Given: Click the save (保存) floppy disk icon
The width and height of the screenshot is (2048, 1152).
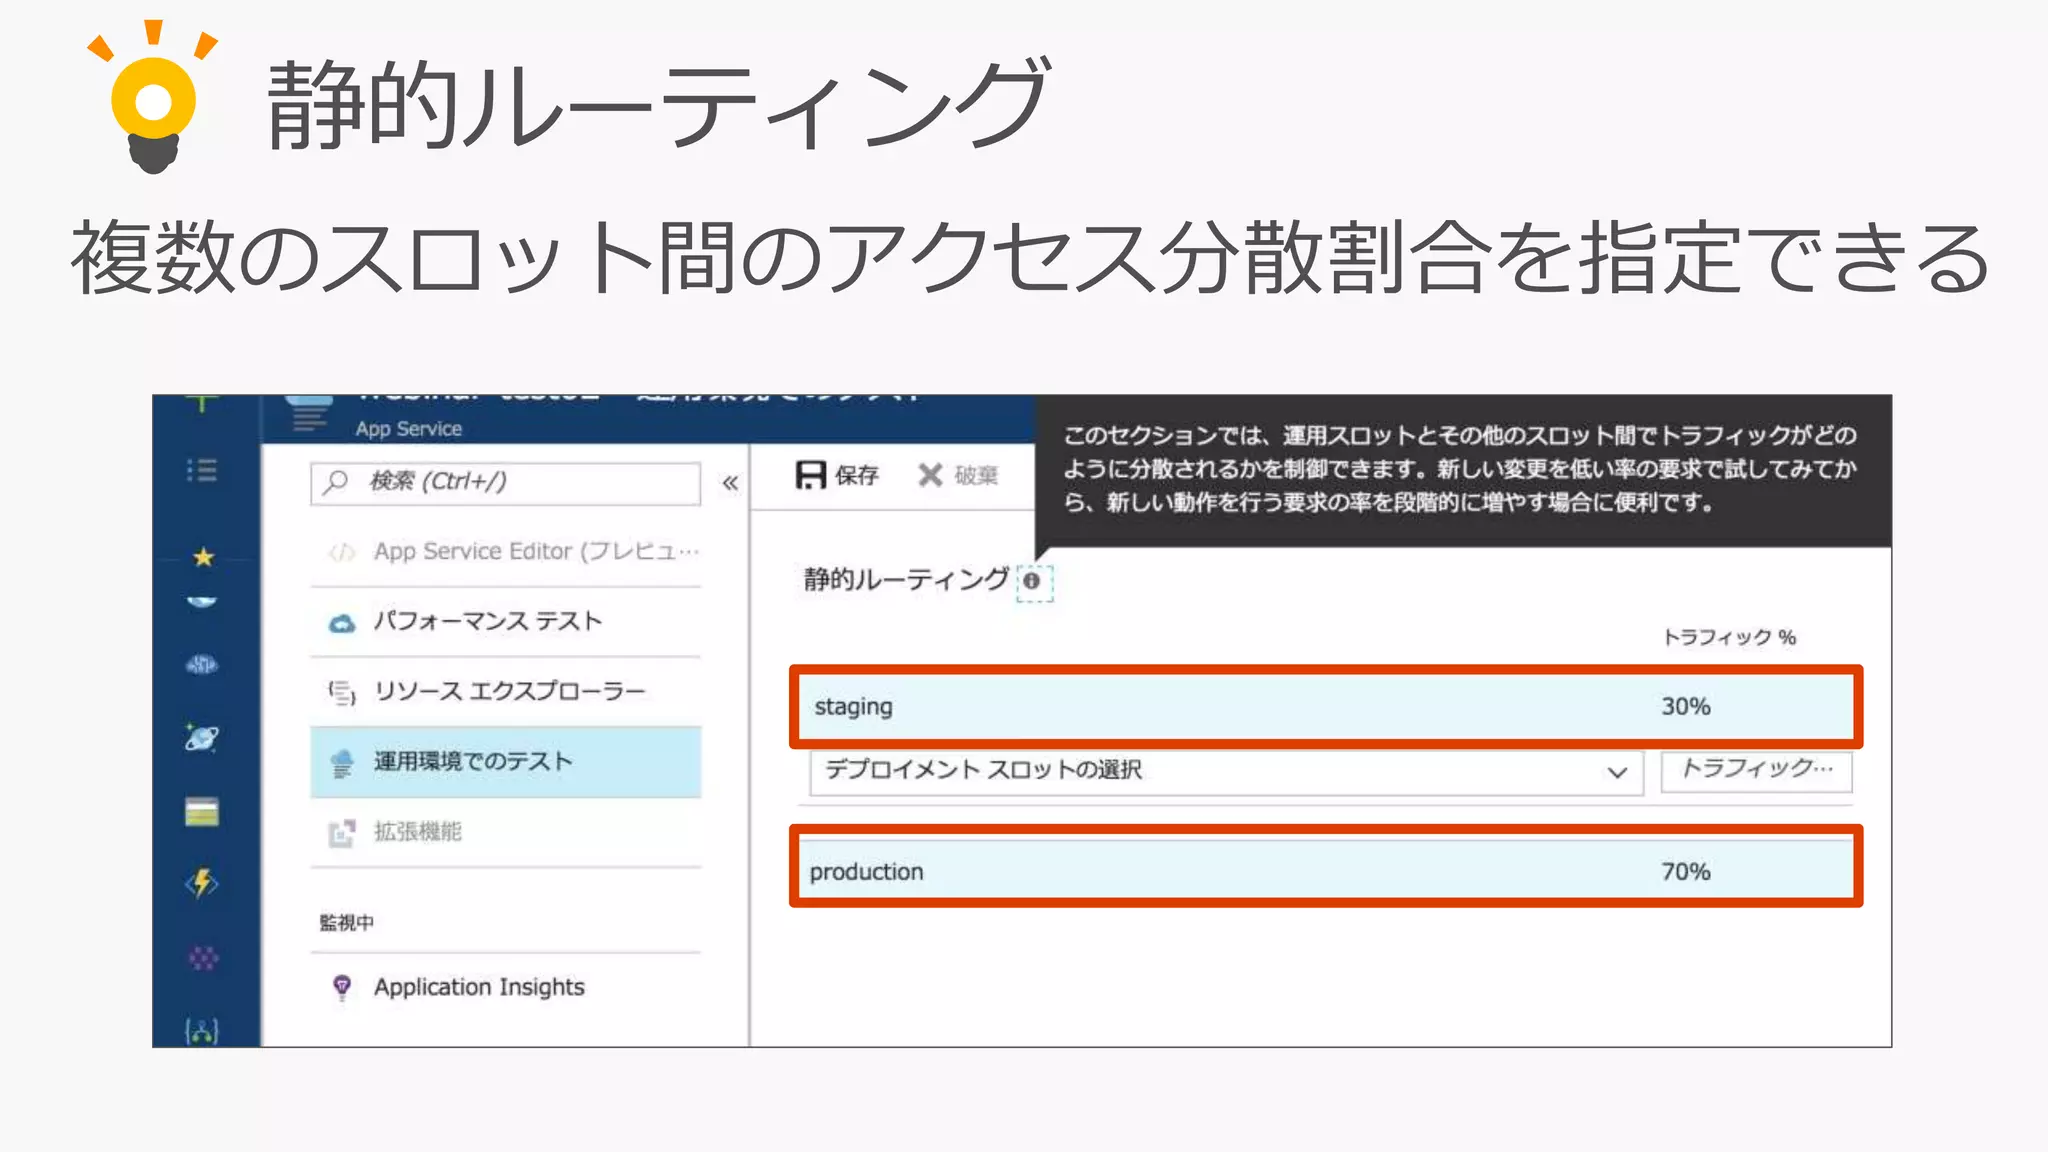Looking at the screenshot, I should pyautogui.click(x=811, y=475).
